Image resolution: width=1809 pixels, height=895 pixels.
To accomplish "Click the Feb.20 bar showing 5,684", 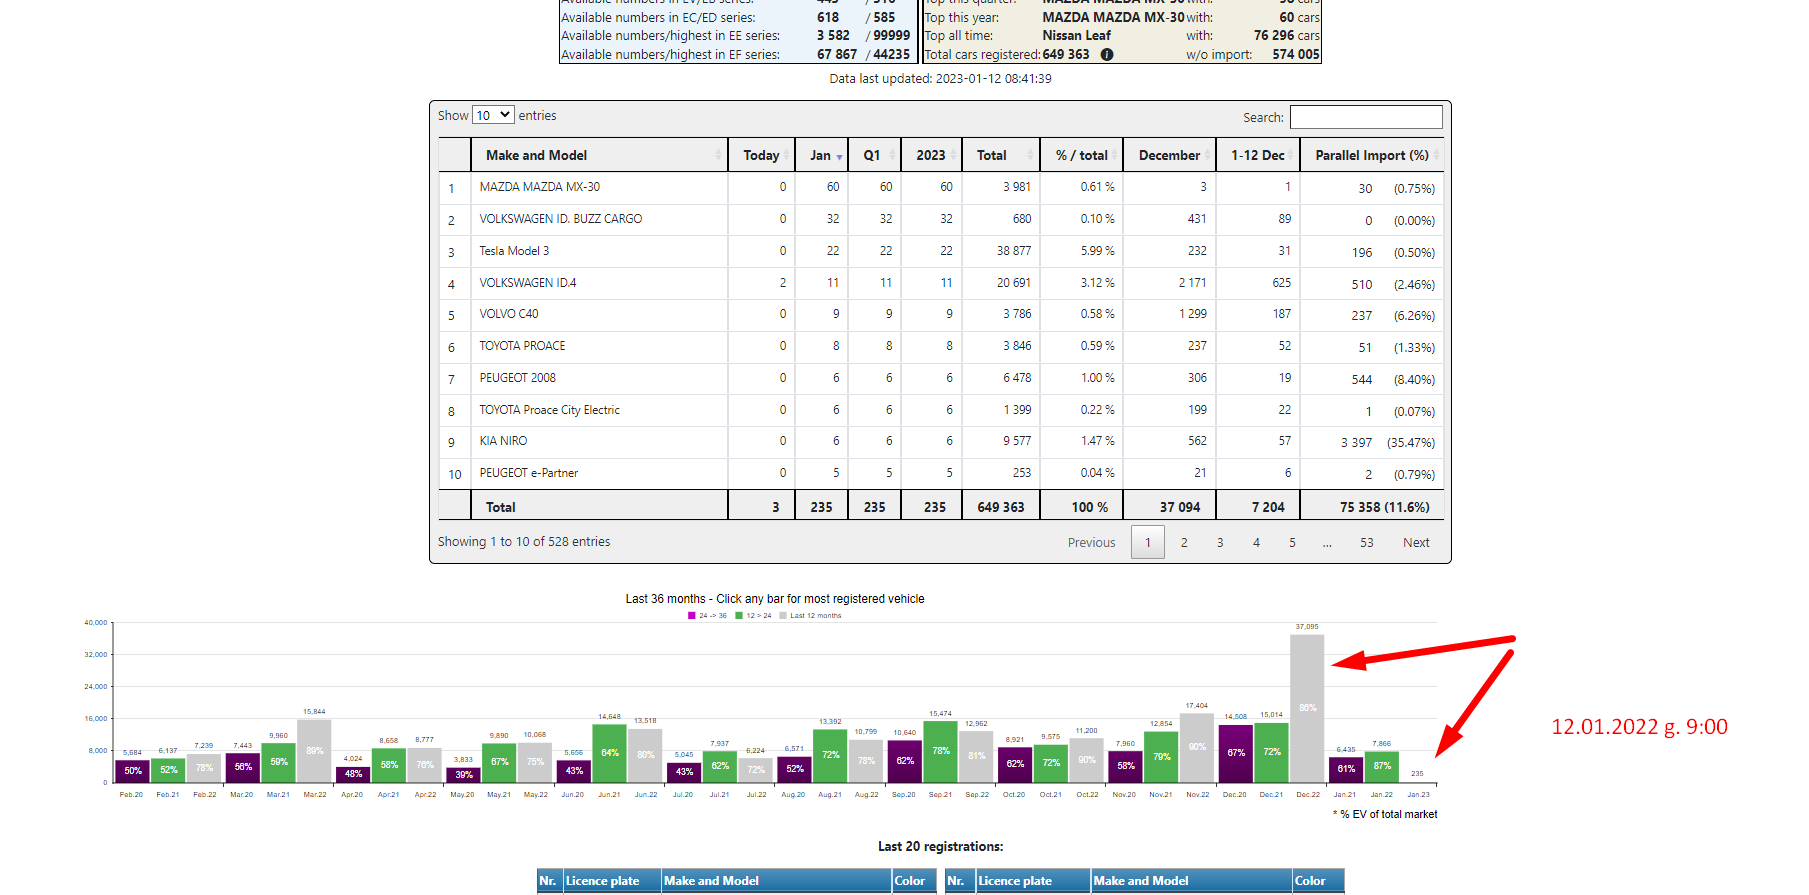I will pyautogui.click(x=132, y=771).
